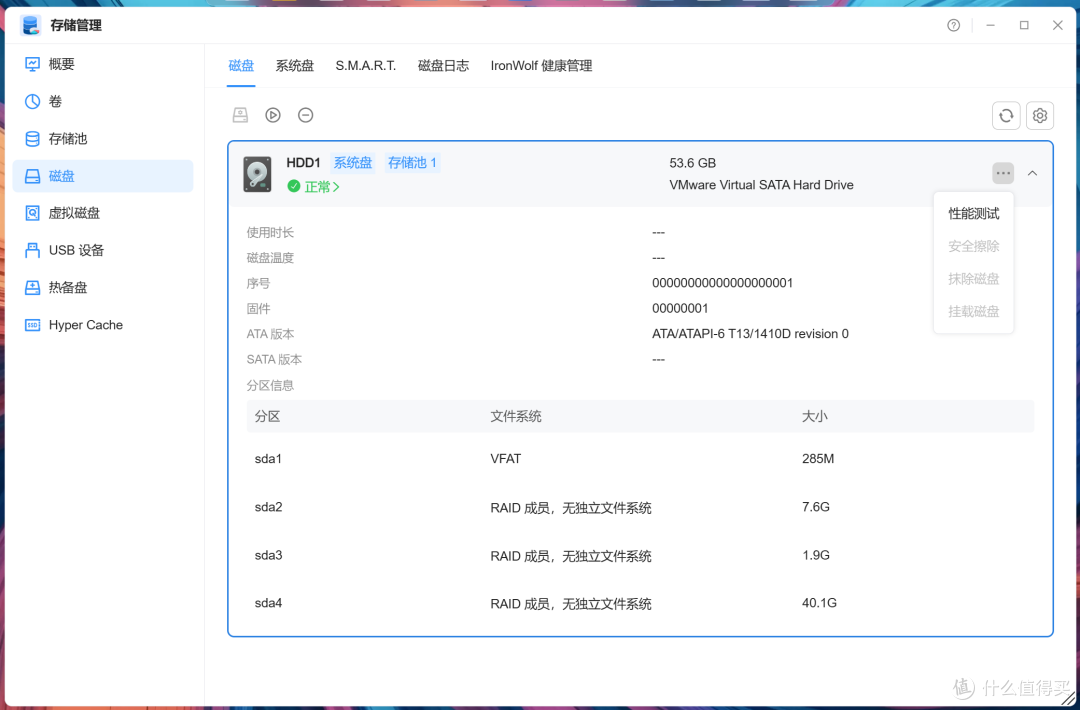Click the serial number 00000000000000000001
Image resolution: width=1080 pixels, height=710 pixels.
pos(723,283)
